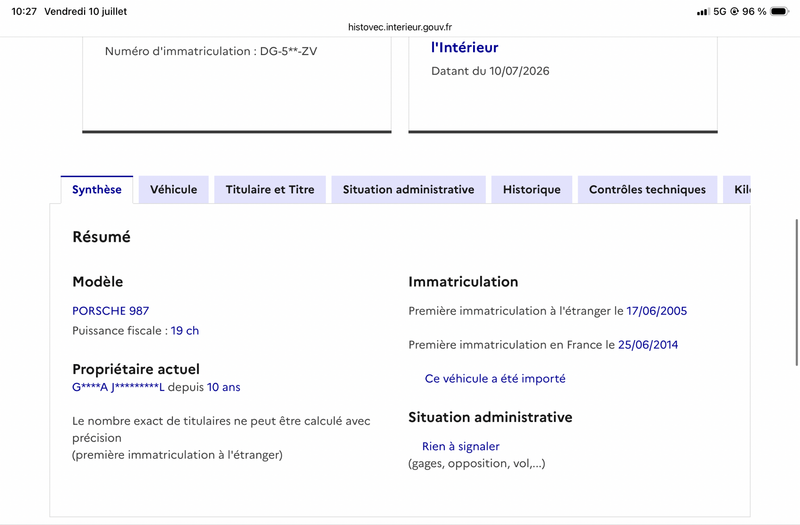800x525 pixels.
Task: Click the (gages, opposition, vol,...) note
Action: (x=477, y=463)
